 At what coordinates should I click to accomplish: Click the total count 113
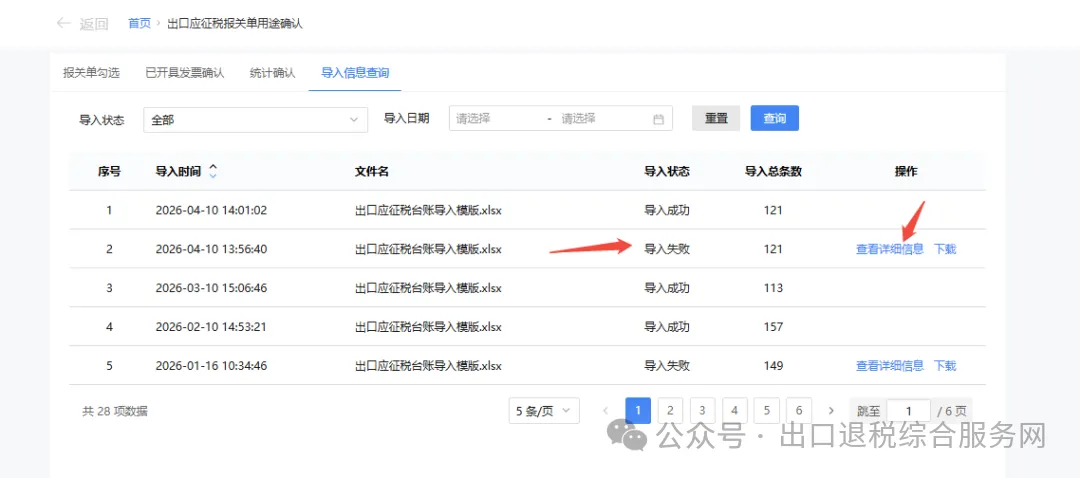tap(773, 288)
